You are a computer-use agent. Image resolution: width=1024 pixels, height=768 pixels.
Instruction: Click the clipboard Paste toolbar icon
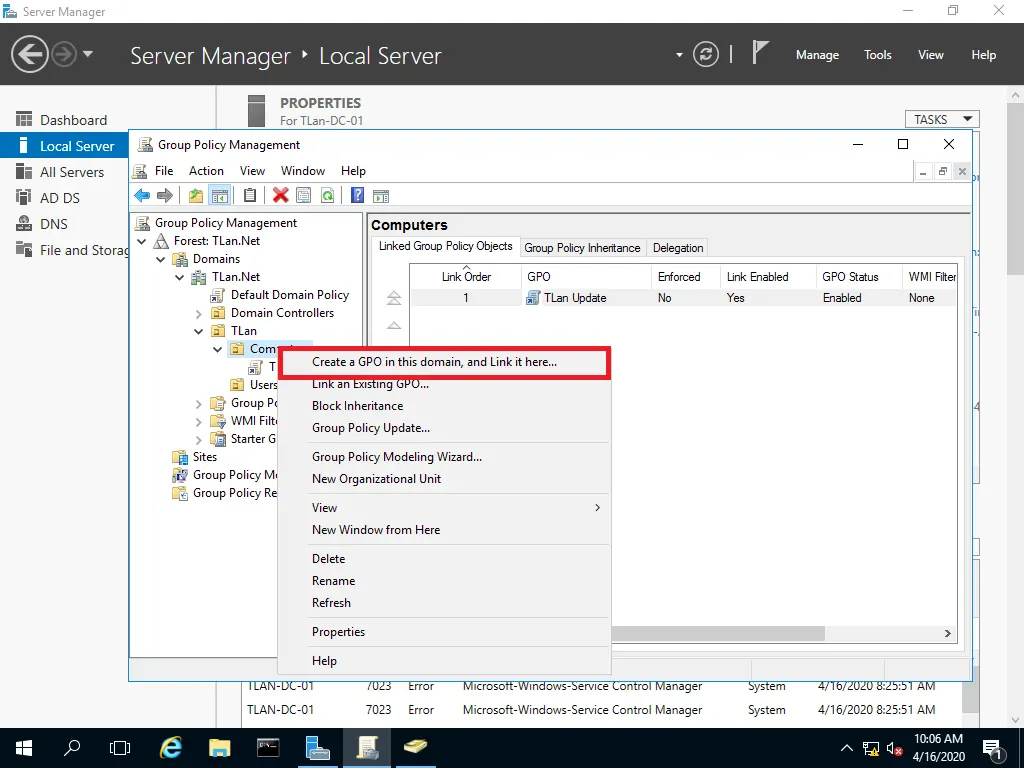(x=249, y=195)
